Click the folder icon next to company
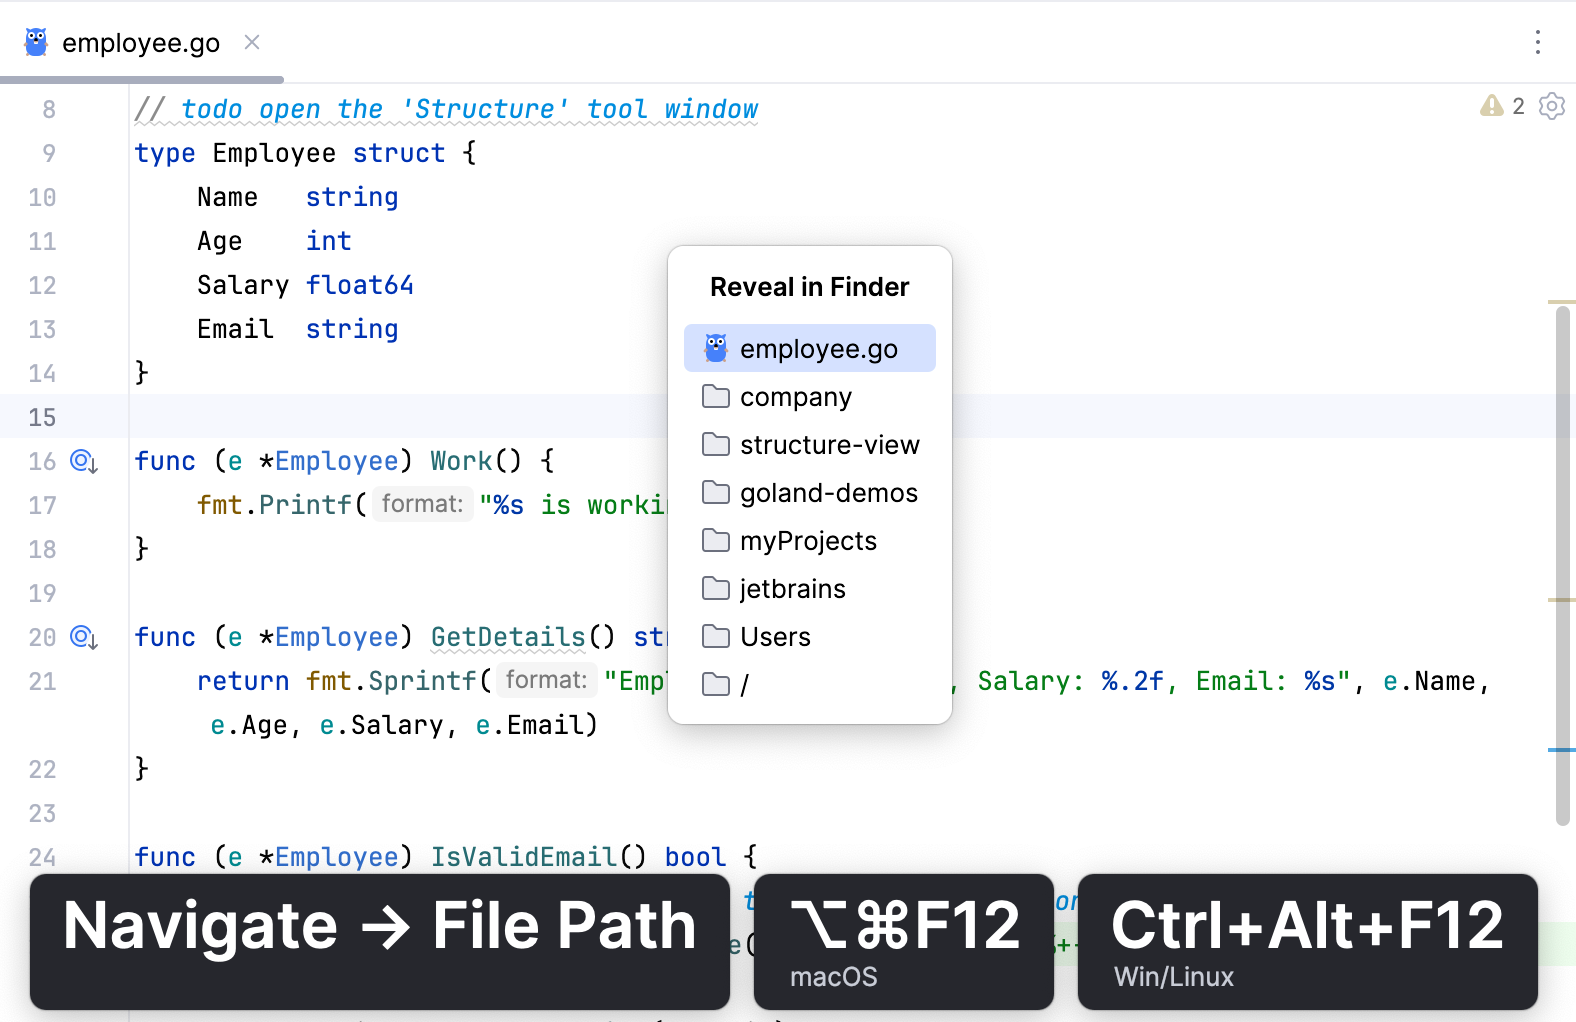 715,397
